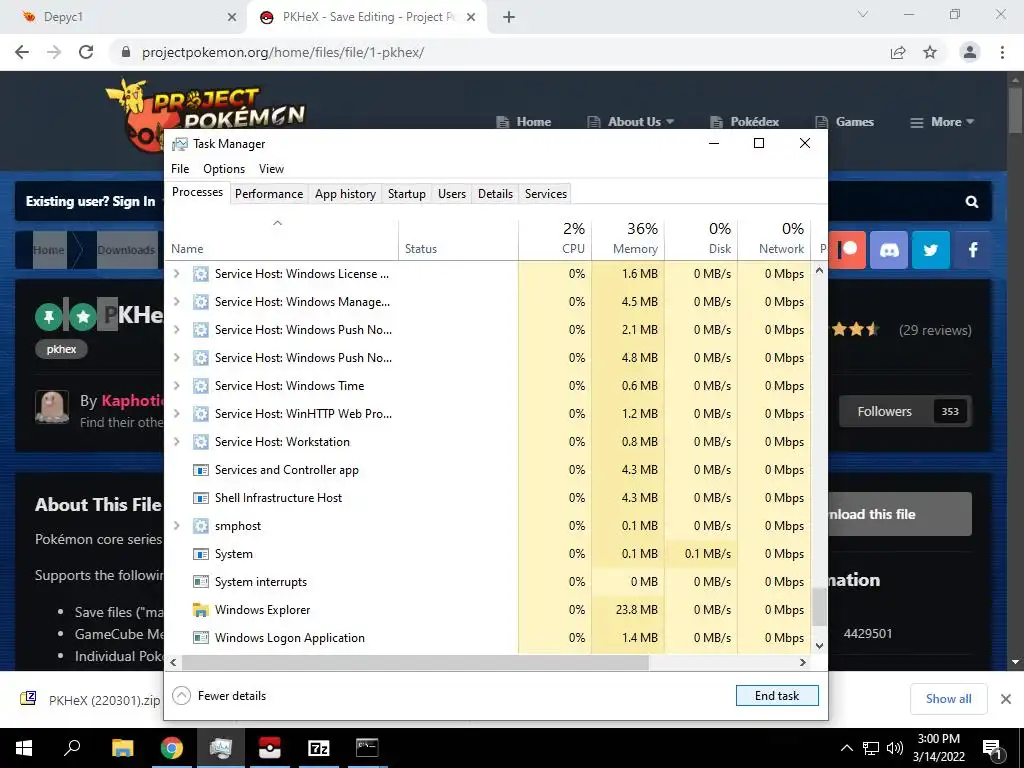
Task: Open the Discord link icon on the webpage
Action: (889, 249)
